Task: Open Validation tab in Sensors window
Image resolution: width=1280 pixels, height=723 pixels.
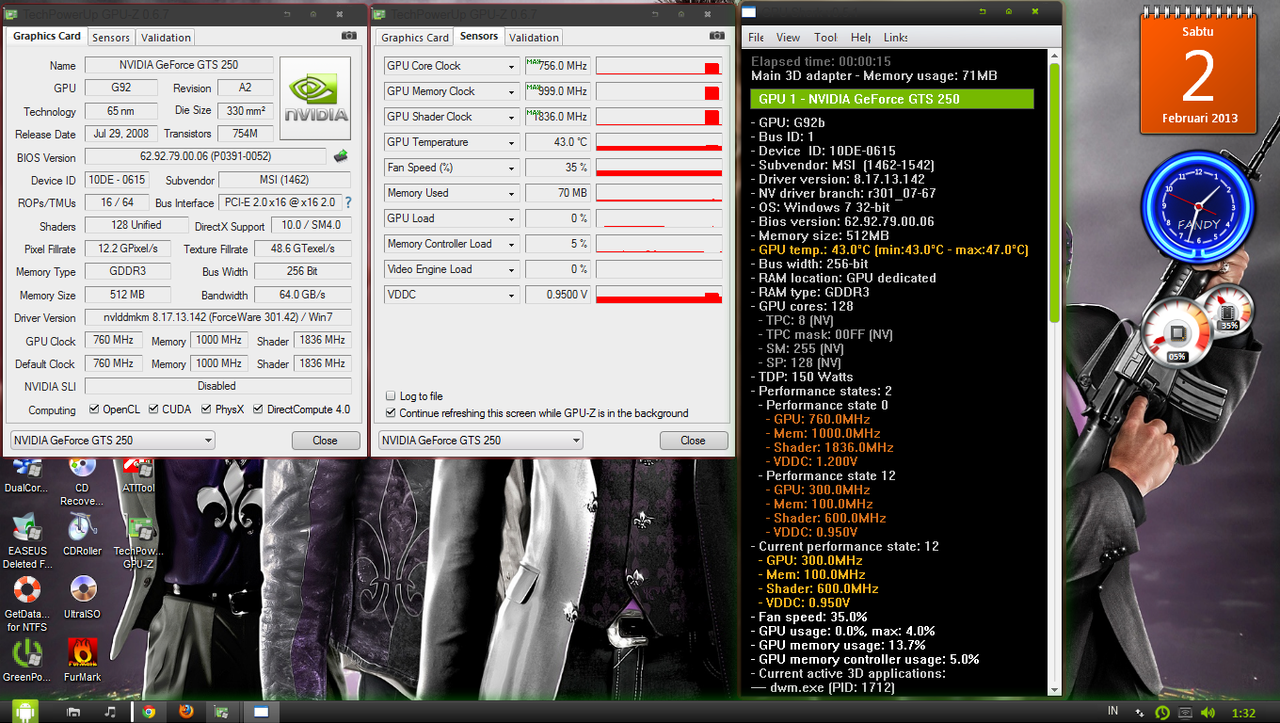Action: [x=534, y=37]
